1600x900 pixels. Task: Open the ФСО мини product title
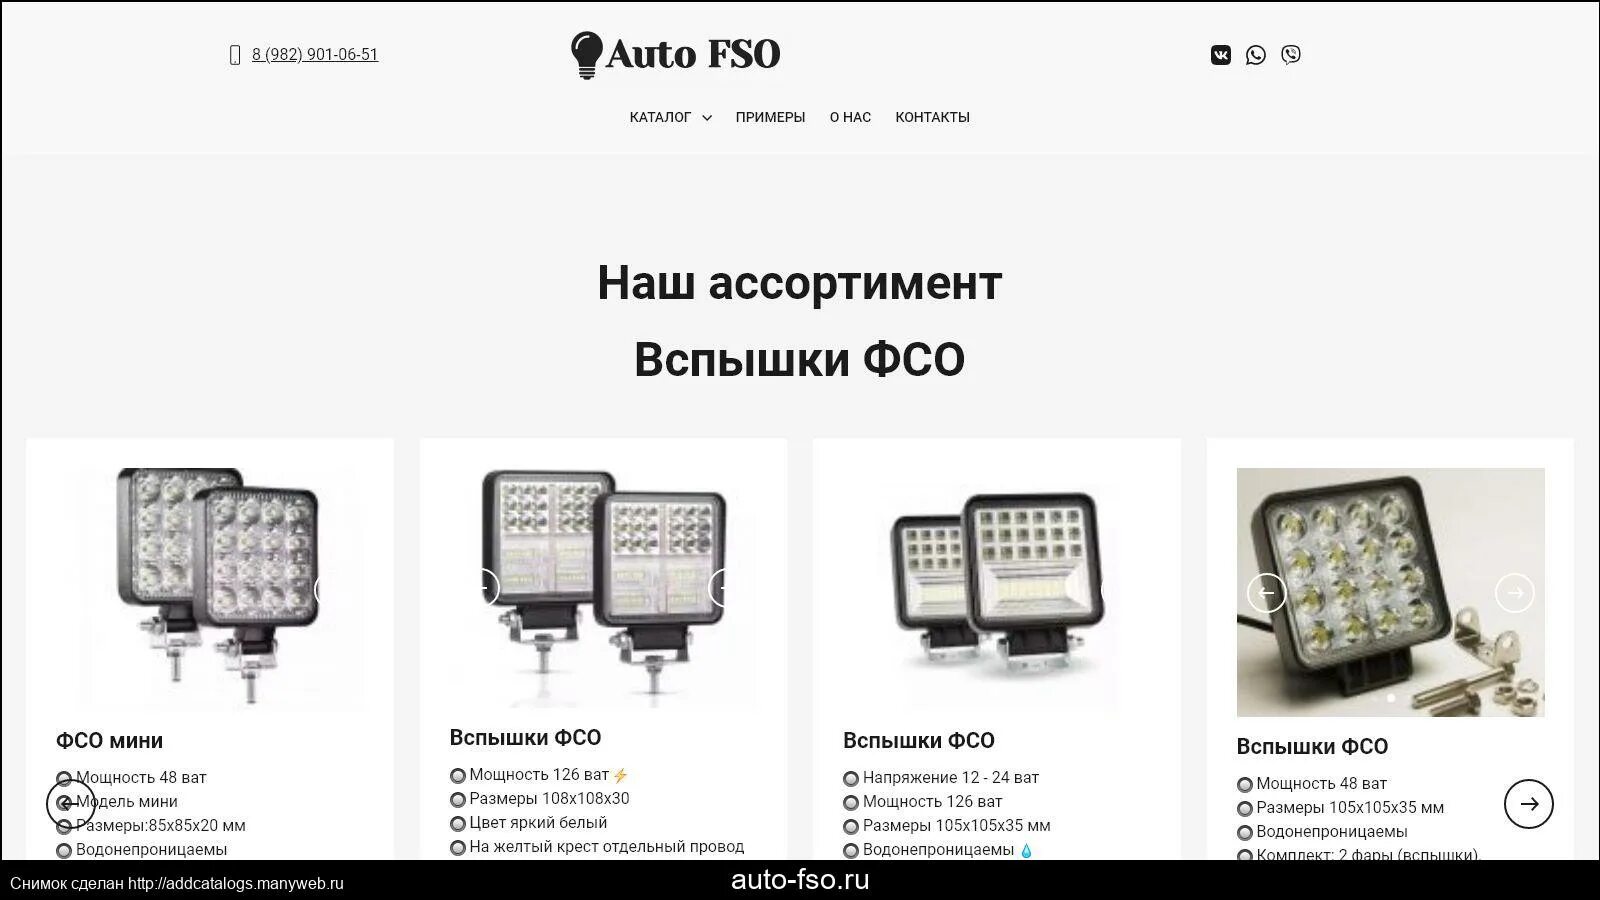pyautogui.click(x=109, y=741)
